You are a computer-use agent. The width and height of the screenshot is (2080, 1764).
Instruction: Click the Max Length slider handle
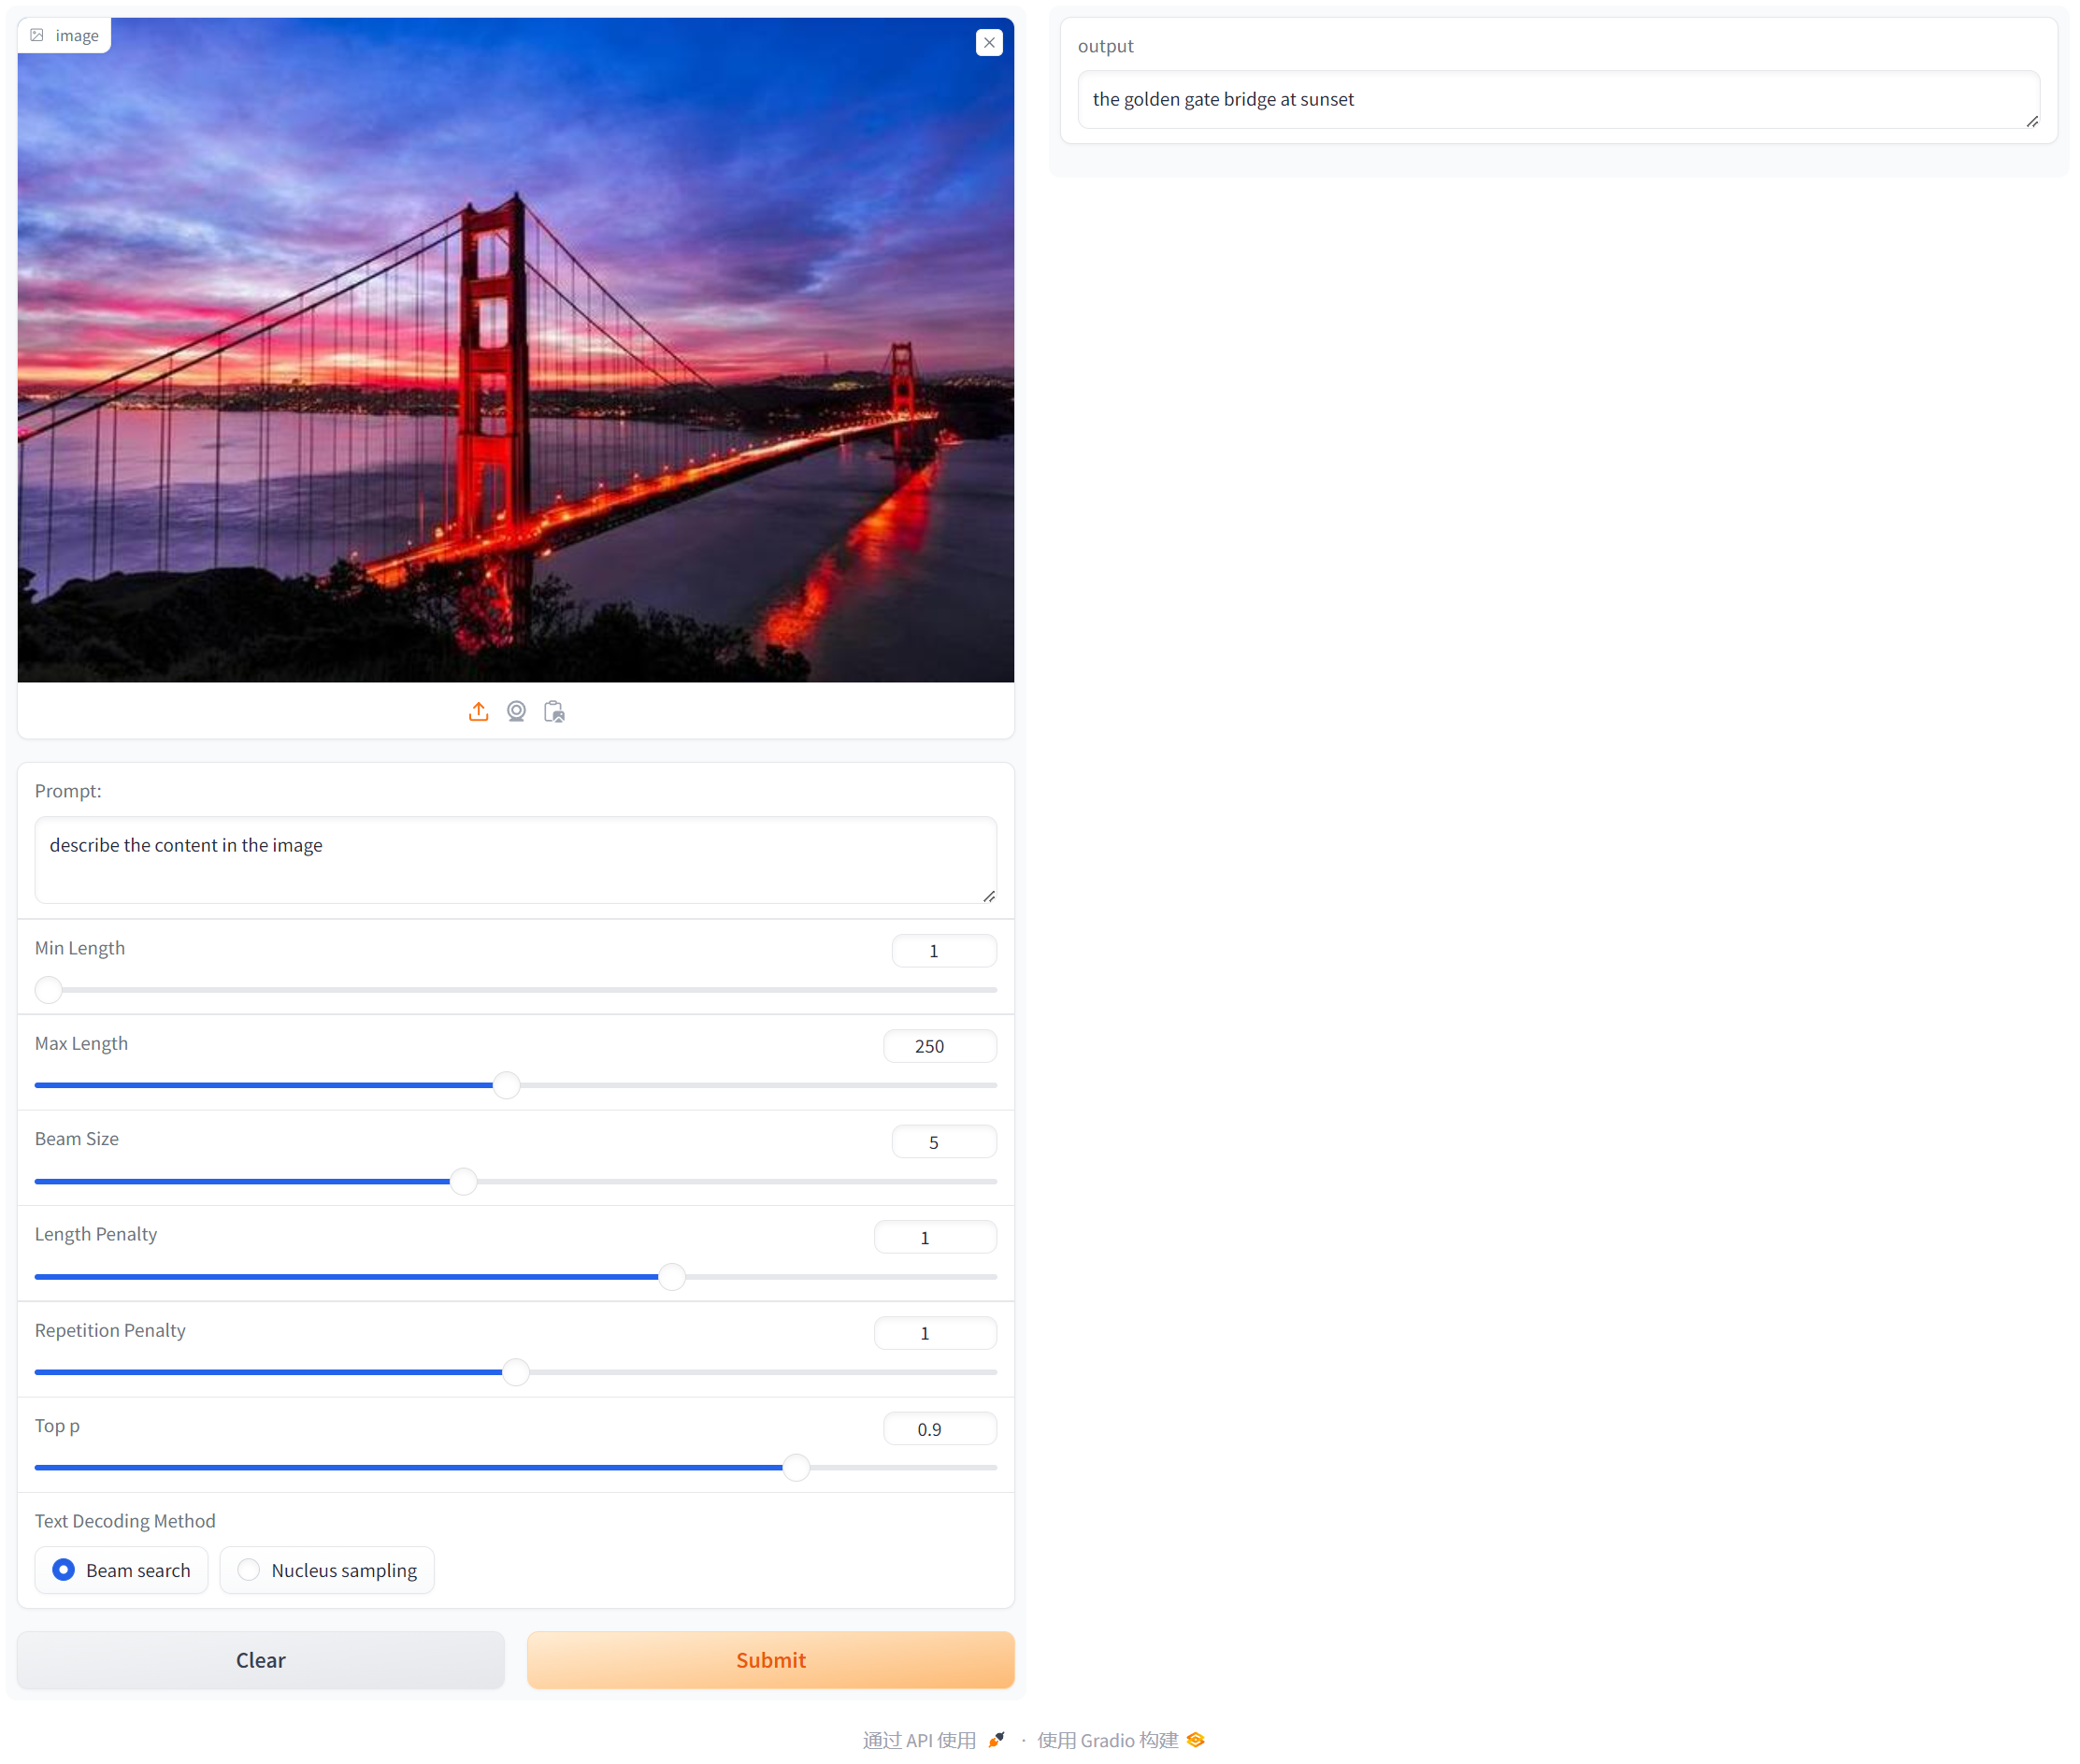coord(507,1085)
